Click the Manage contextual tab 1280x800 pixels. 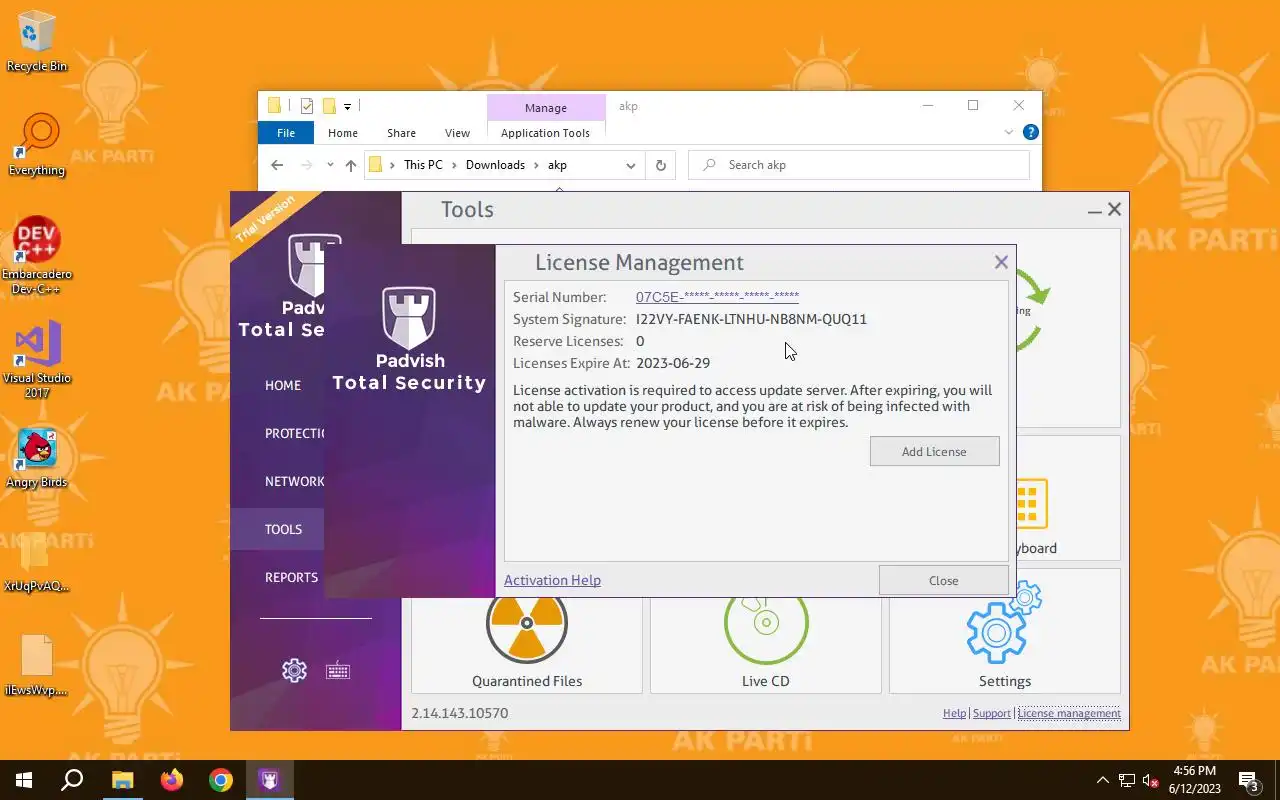pyautogui.click(x=546, y=108)
